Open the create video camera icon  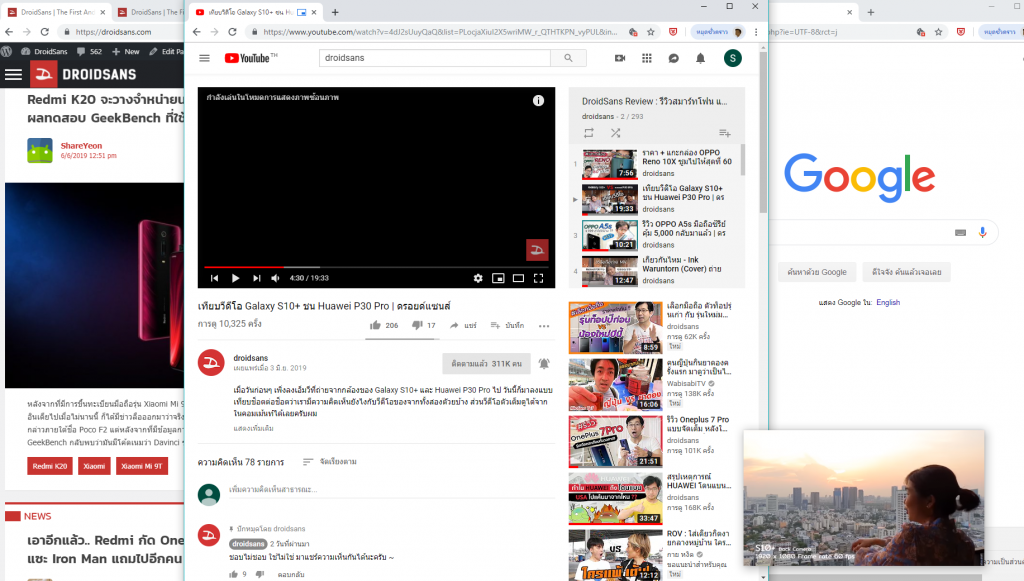620,58
